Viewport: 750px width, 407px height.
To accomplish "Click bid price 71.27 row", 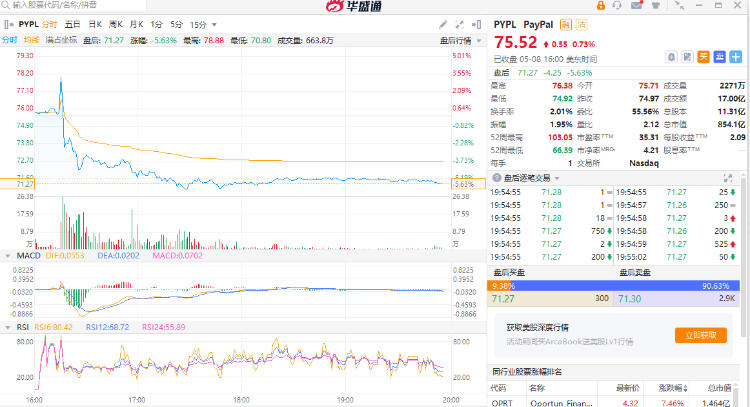I will pyautogui.click(x=550, y=298).
